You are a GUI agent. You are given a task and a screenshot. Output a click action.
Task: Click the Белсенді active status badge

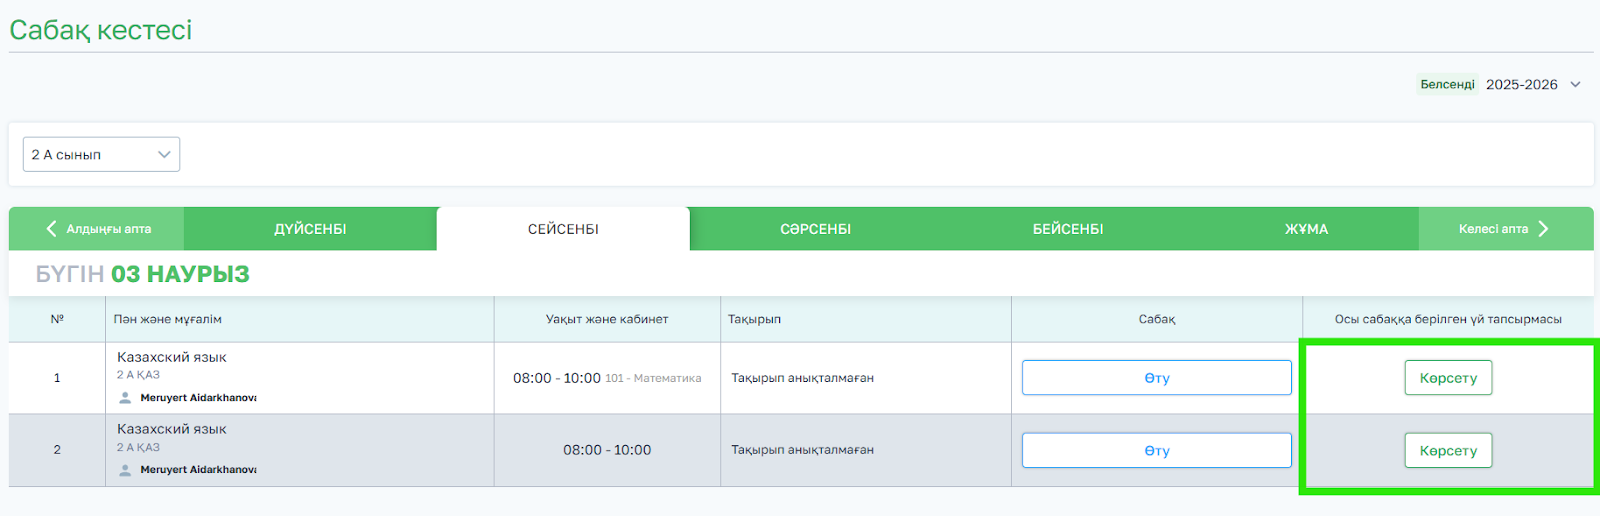click(x=1447, y=85)
